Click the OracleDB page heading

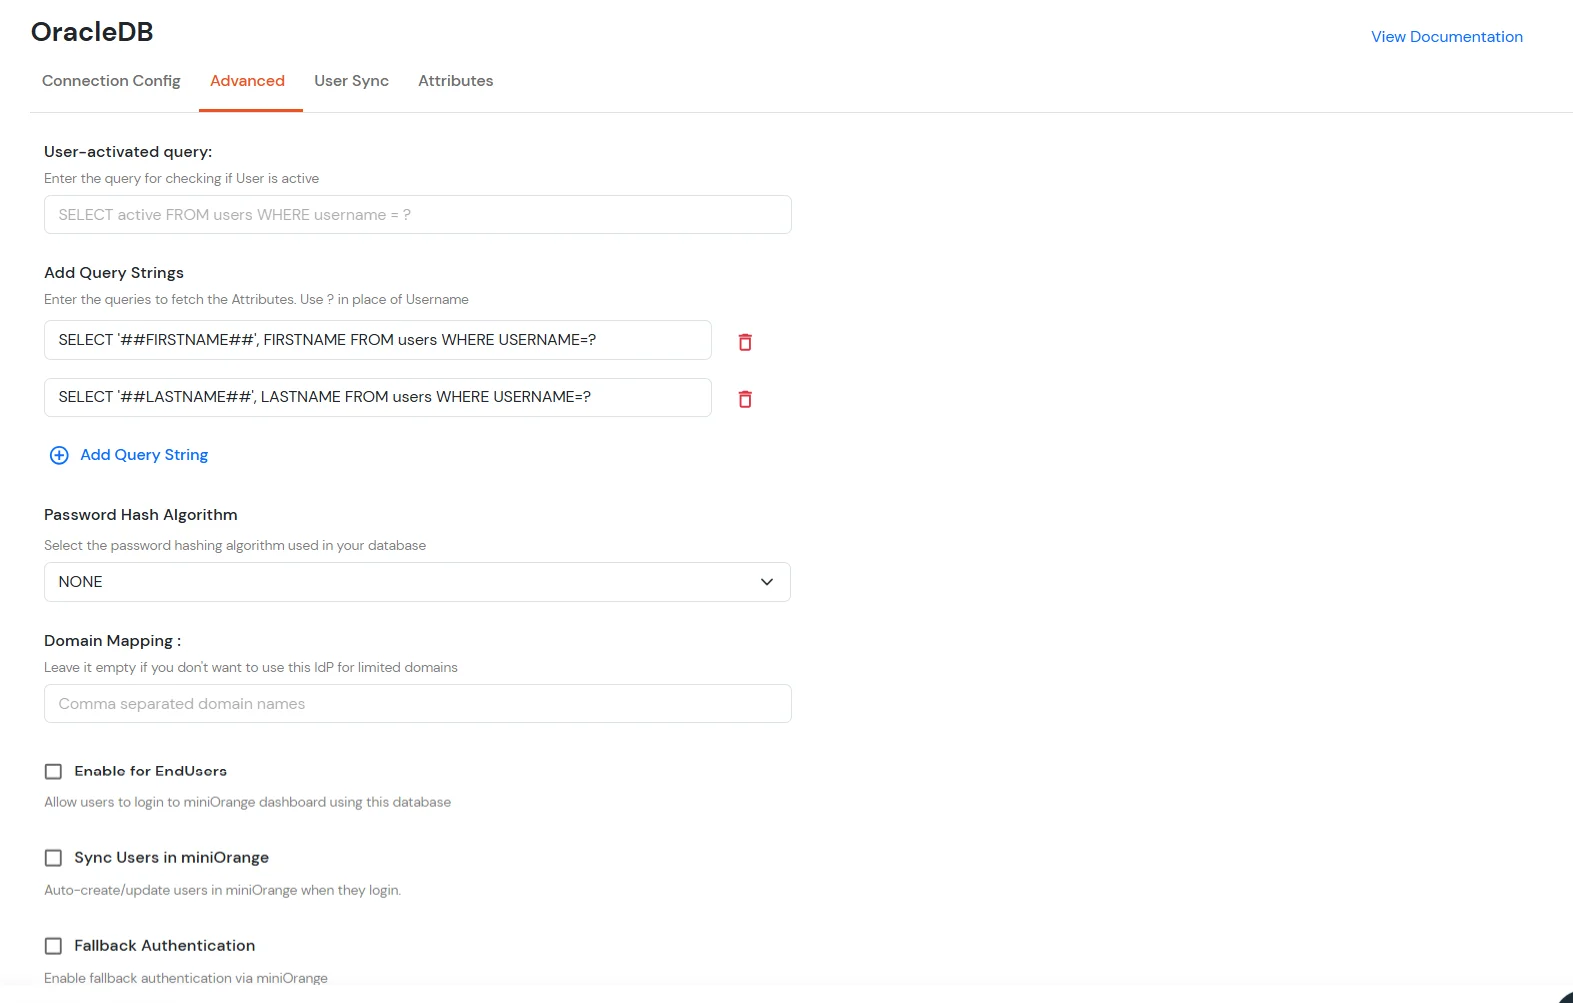pyautogui.click(x=92, y=32)
